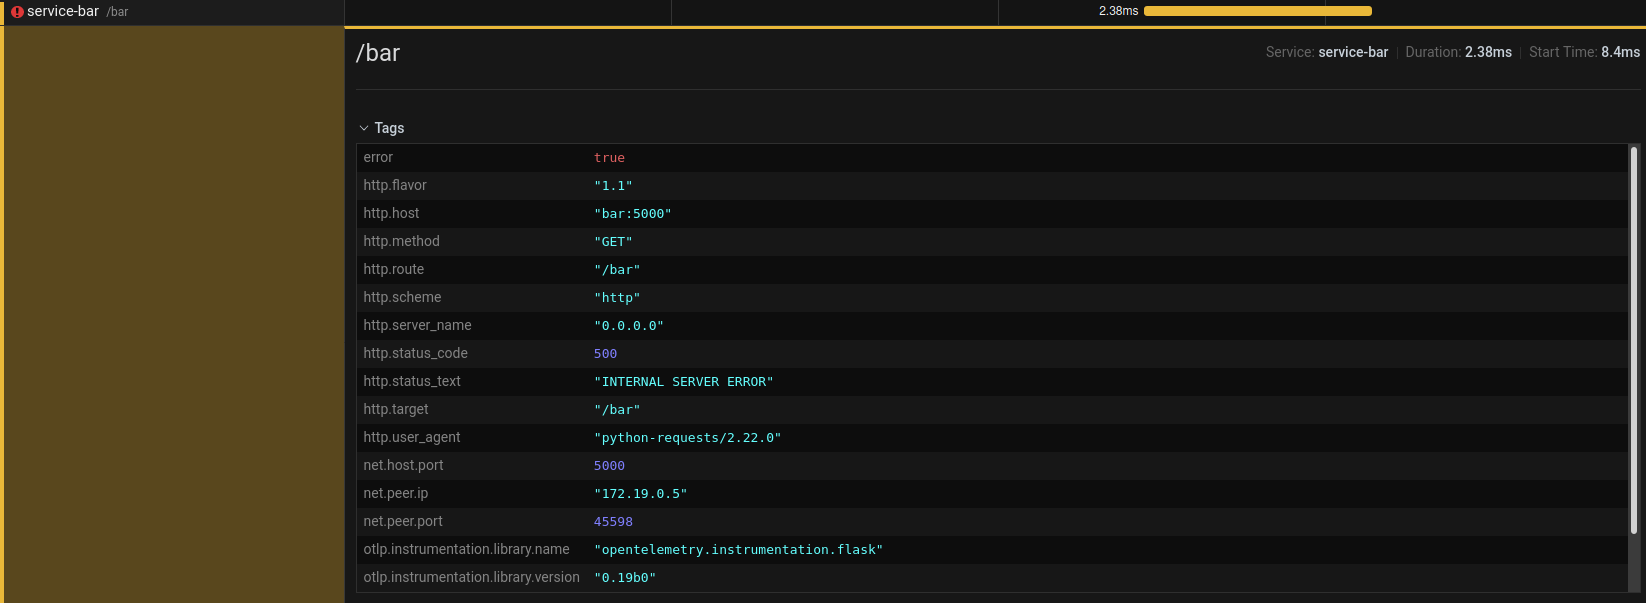The width and height of the screenshot is (1646, 603).
Task: Click the http.status_text INTERNAL SERVER ERROR value
Action: [683, 382]
